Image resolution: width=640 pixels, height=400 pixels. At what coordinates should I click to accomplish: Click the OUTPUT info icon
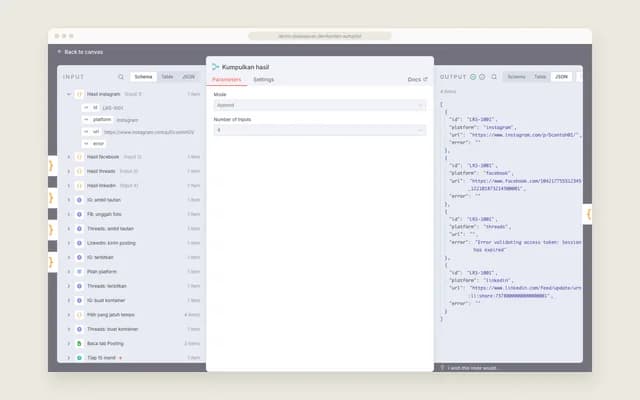pyautogui.click(x=482, y=77)
